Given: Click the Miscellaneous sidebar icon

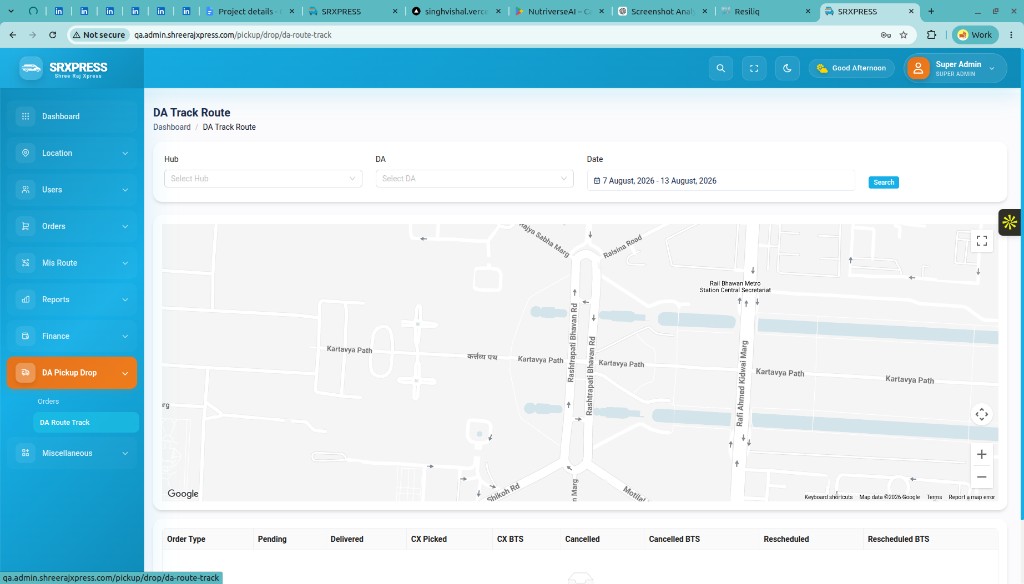Looking at the screenshot, I should [25, 453].
